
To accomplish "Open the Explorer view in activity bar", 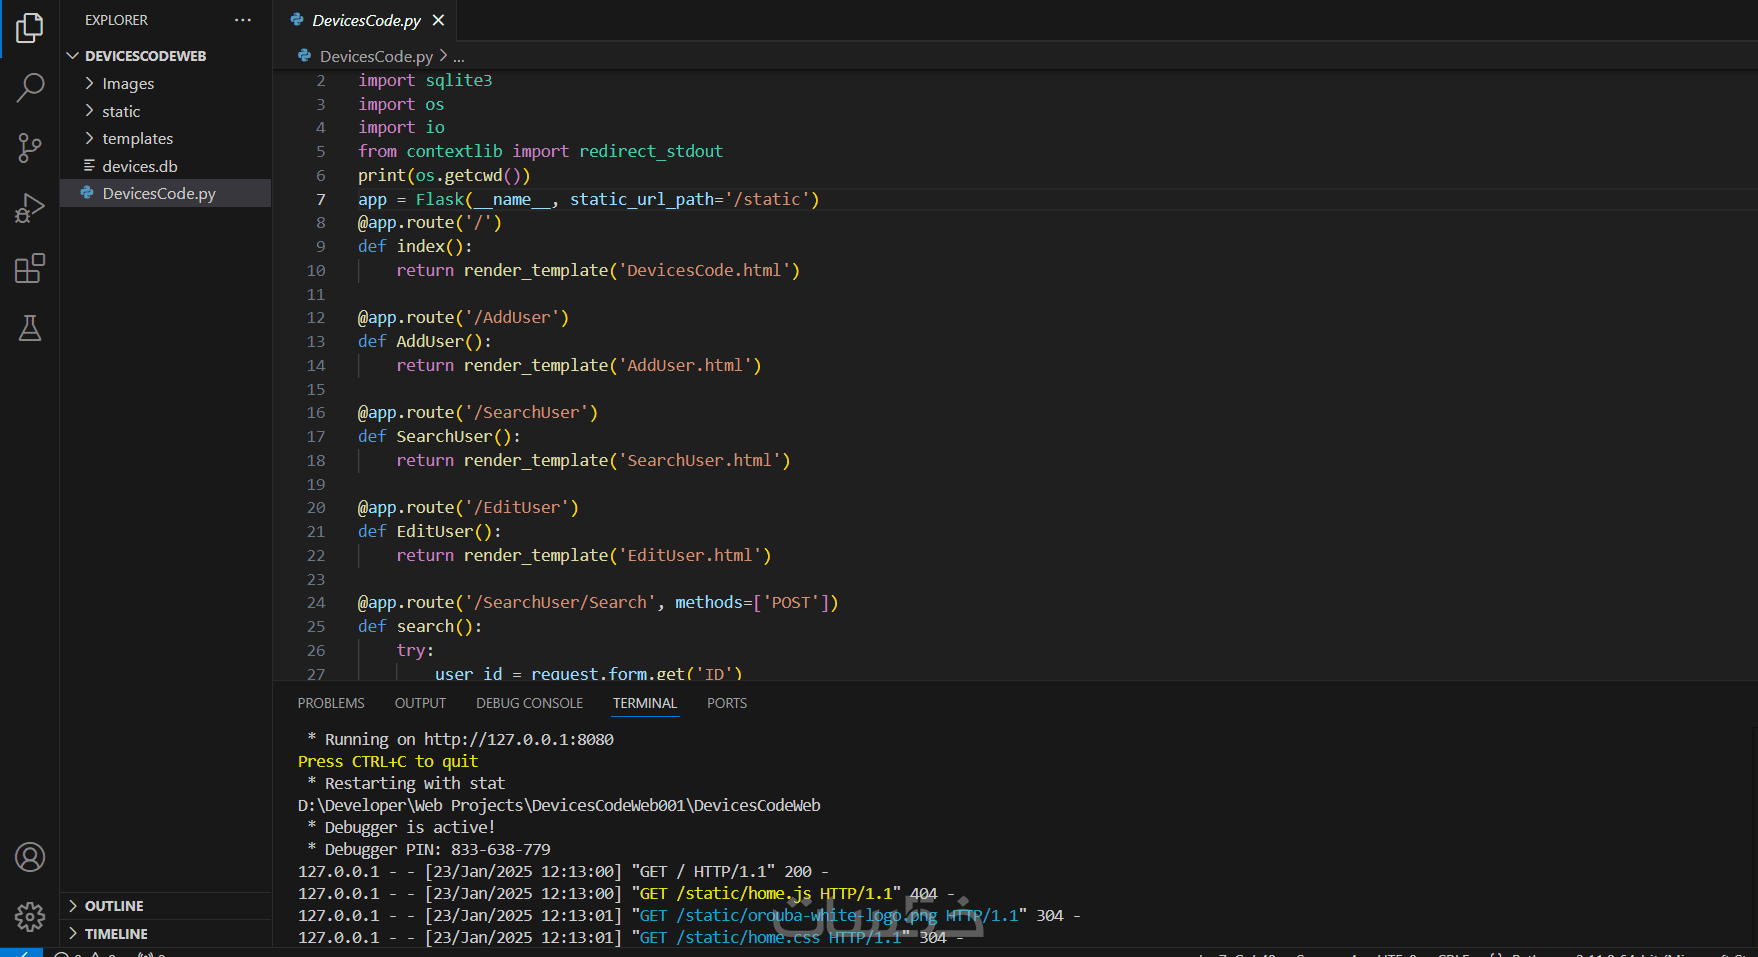I will 30,28.
